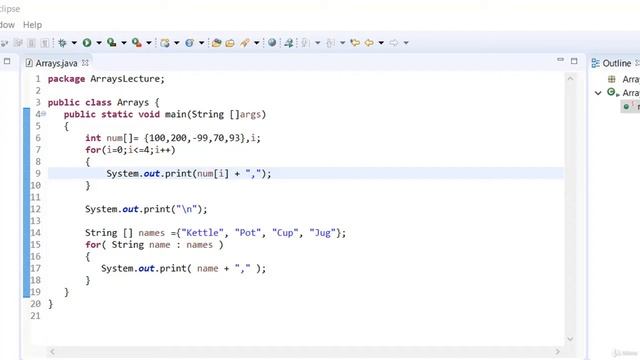640x360 pixels.
Task: Run the program with green play icon
Action: 87,42
